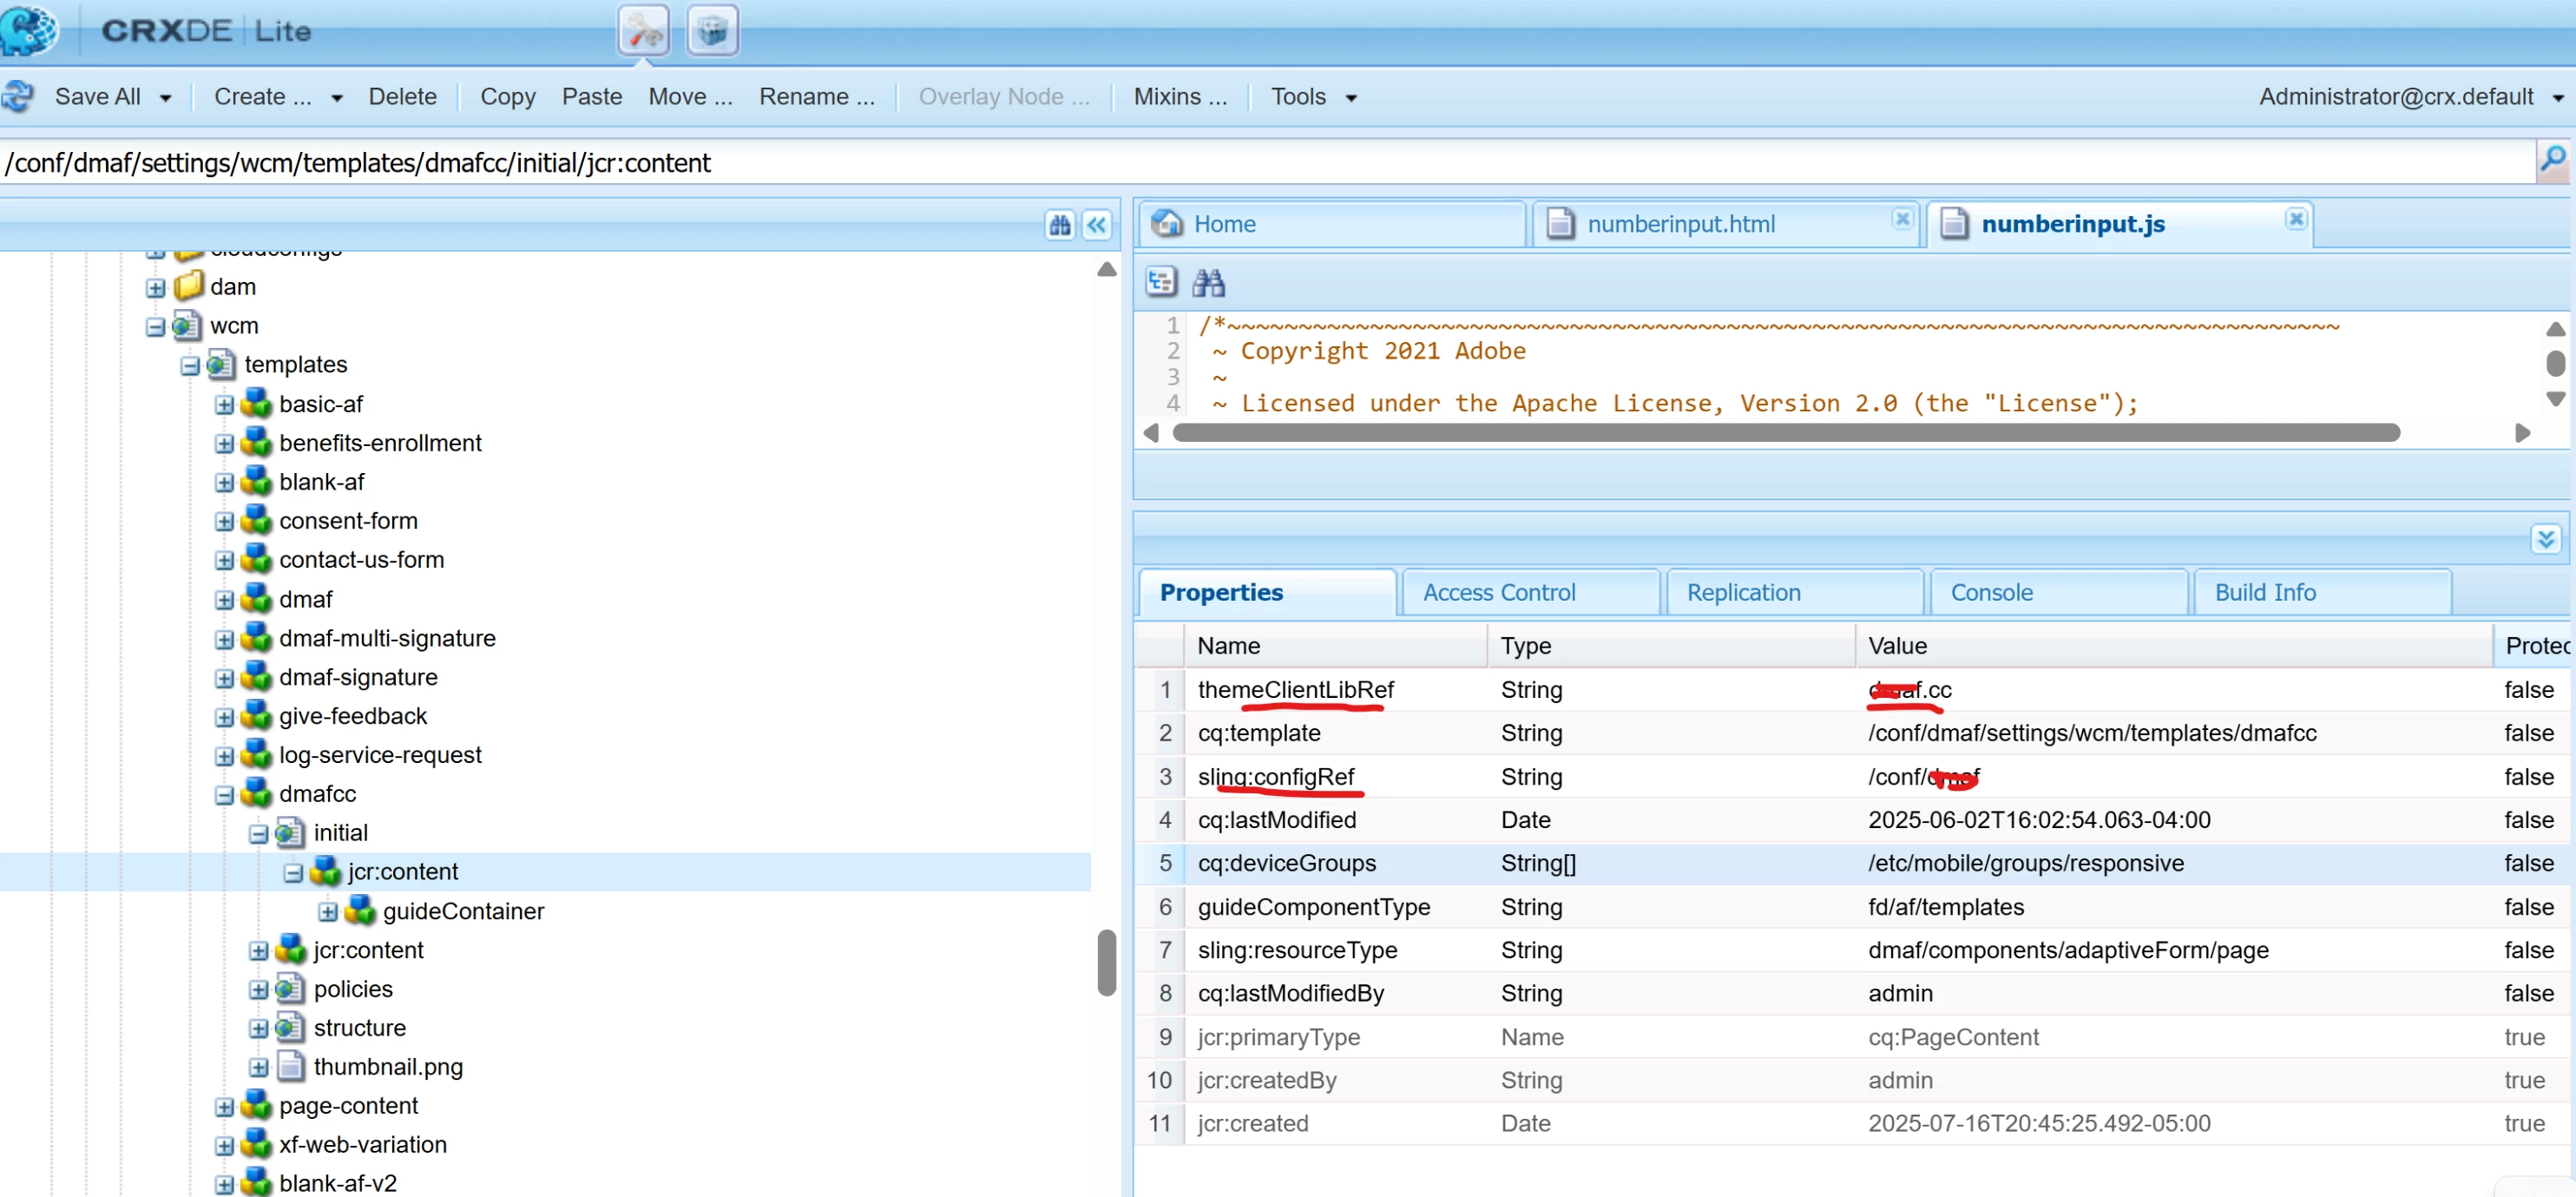The width and height of the screenshot is (2576, 1197).
Task: Switch to the Access Control tab
Action: tap(1498, 593)
